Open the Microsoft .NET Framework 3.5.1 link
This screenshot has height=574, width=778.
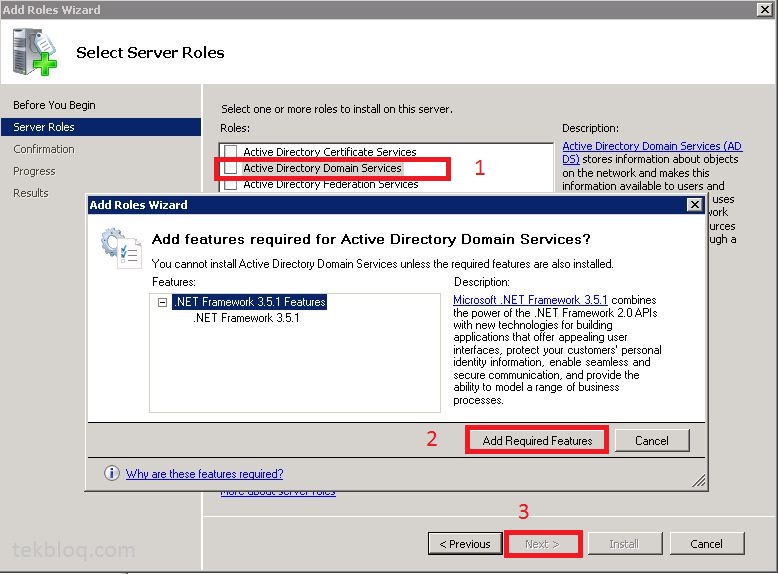pos(530,300)
